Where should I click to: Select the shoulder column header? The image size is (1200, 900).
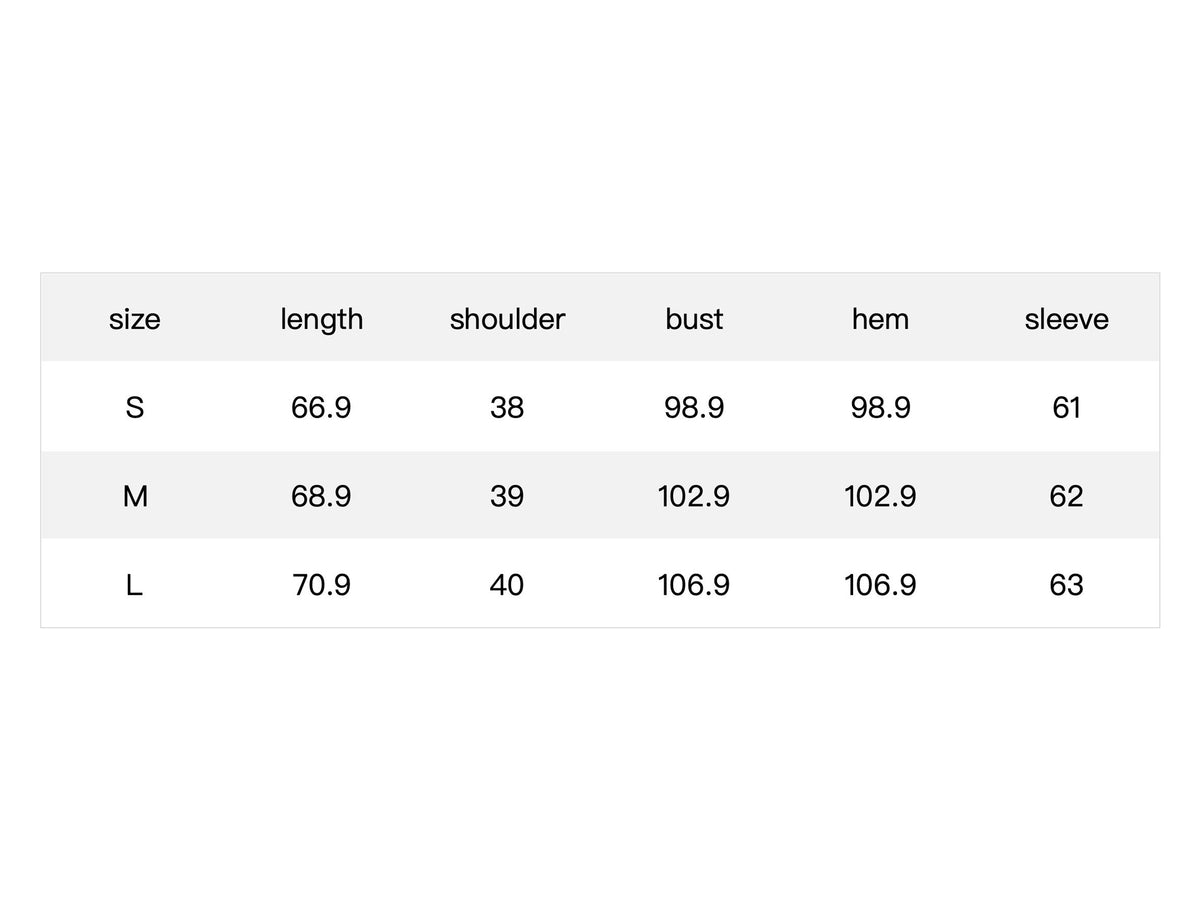tap(507, 319)
